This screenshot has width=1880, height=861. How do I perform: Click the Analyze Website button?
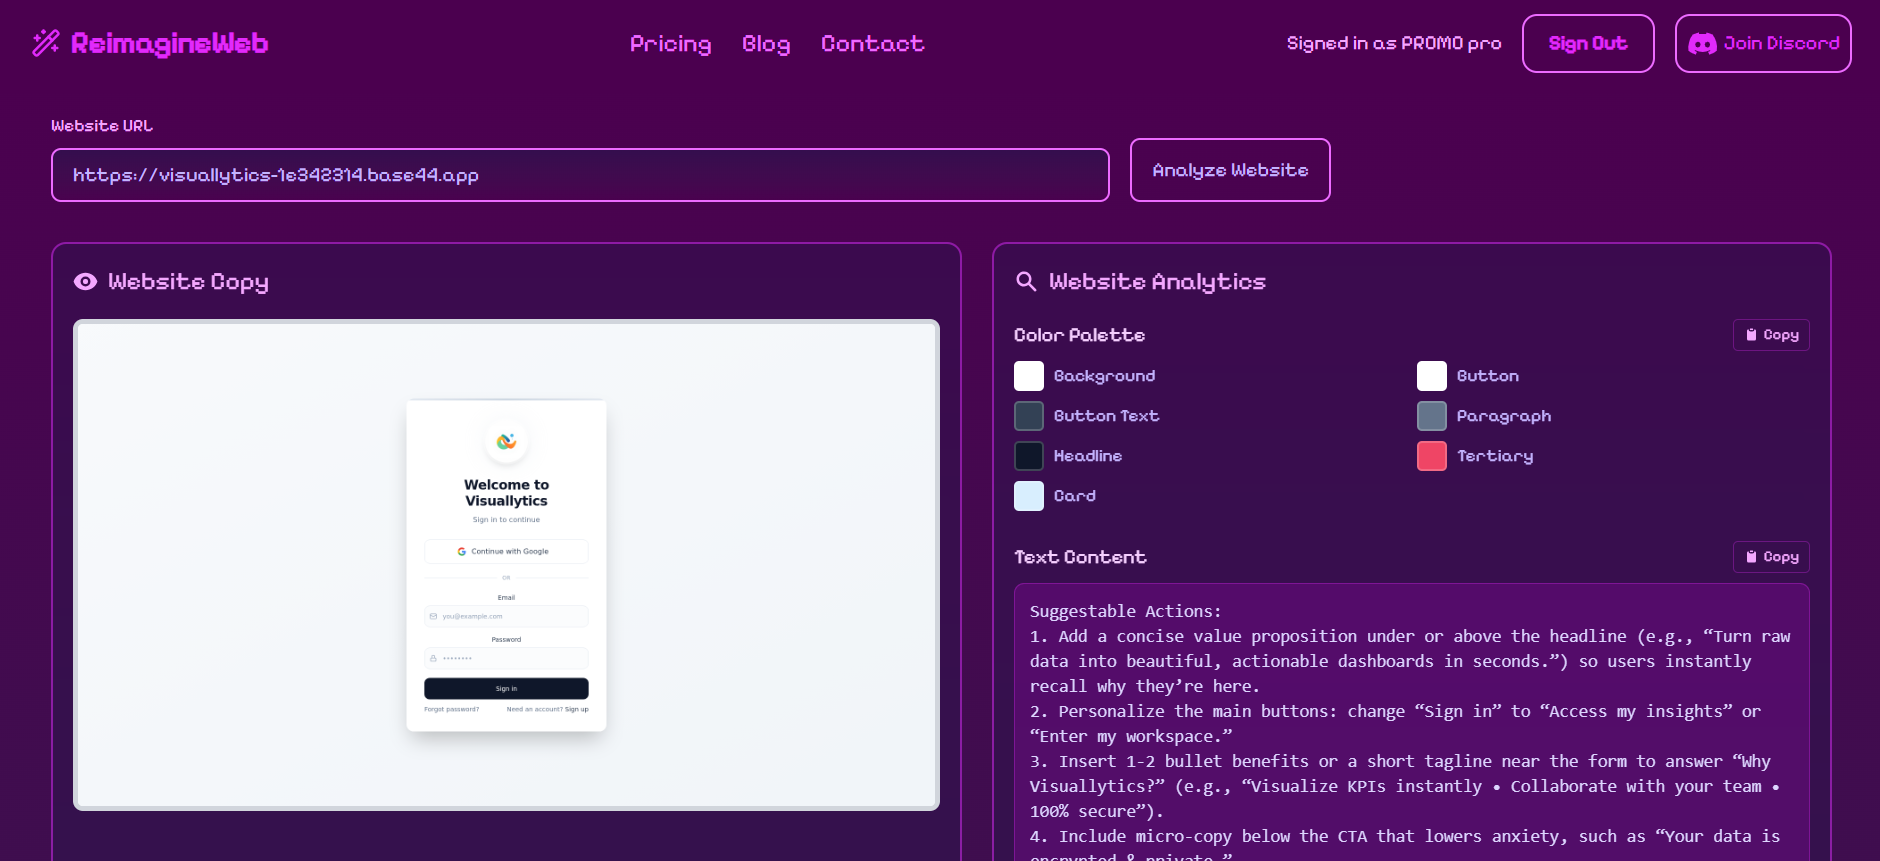[x=1230, y=170]
